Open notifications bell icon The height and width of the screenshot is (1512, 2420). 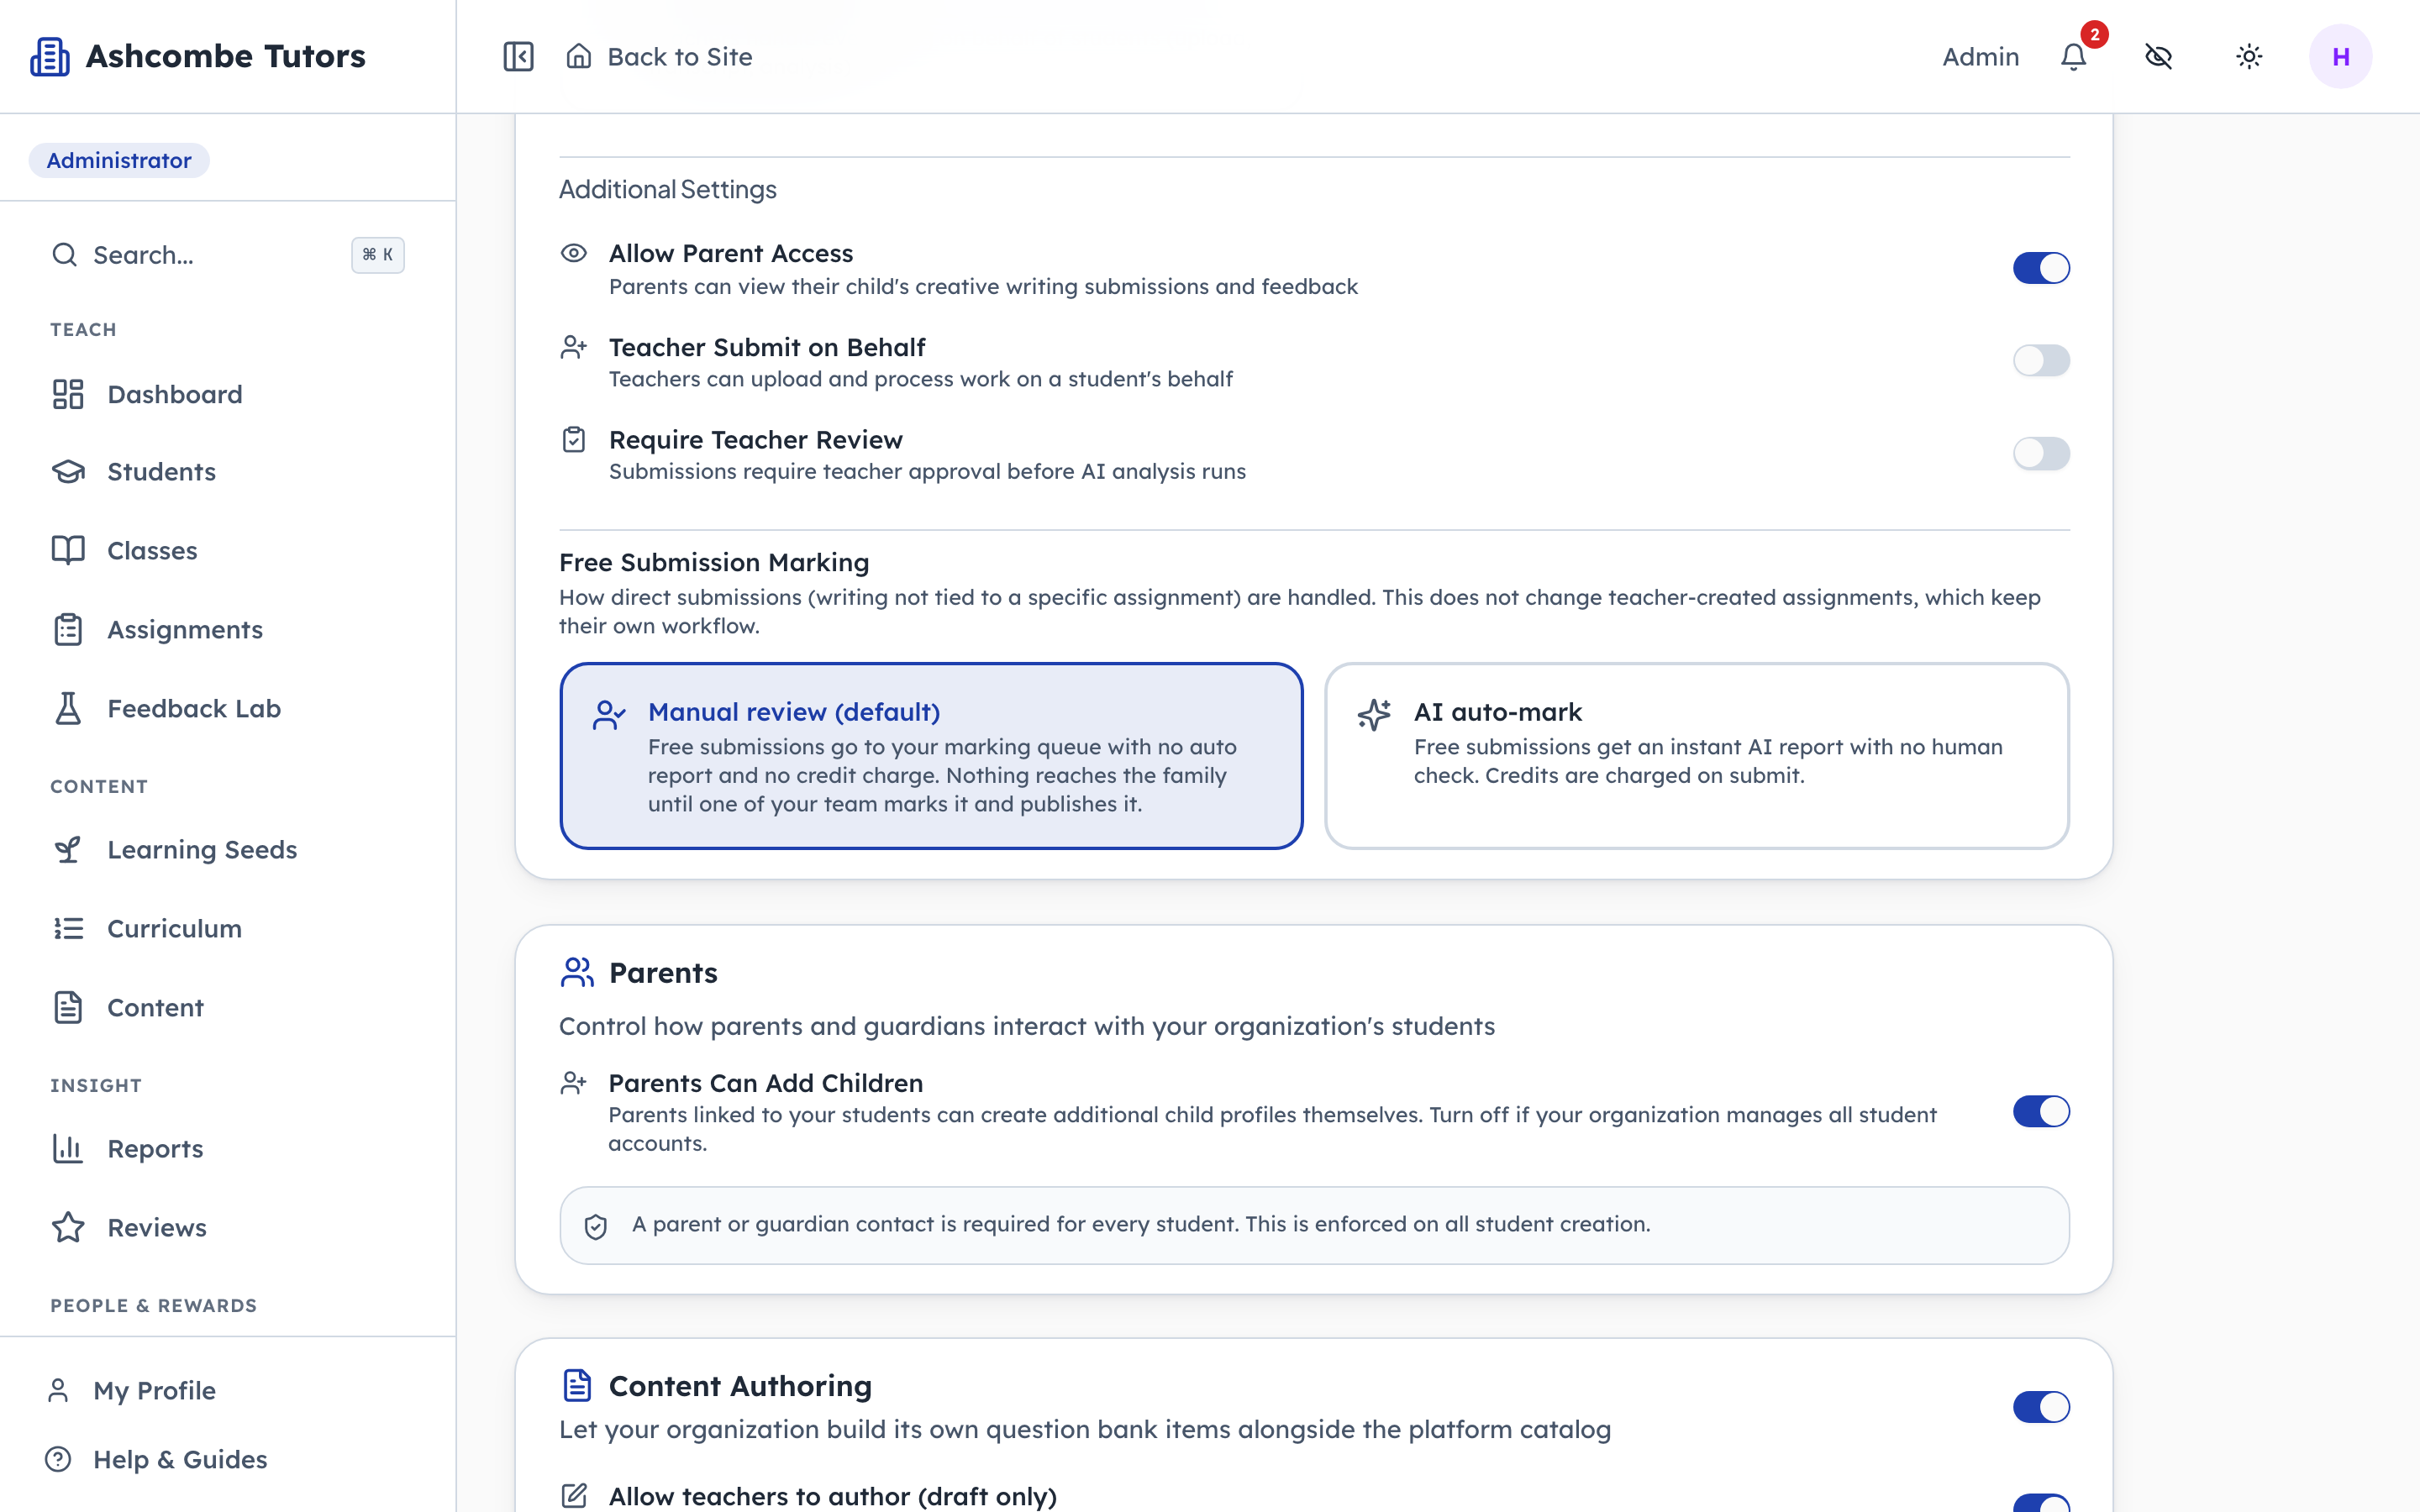click(2074, 57)
